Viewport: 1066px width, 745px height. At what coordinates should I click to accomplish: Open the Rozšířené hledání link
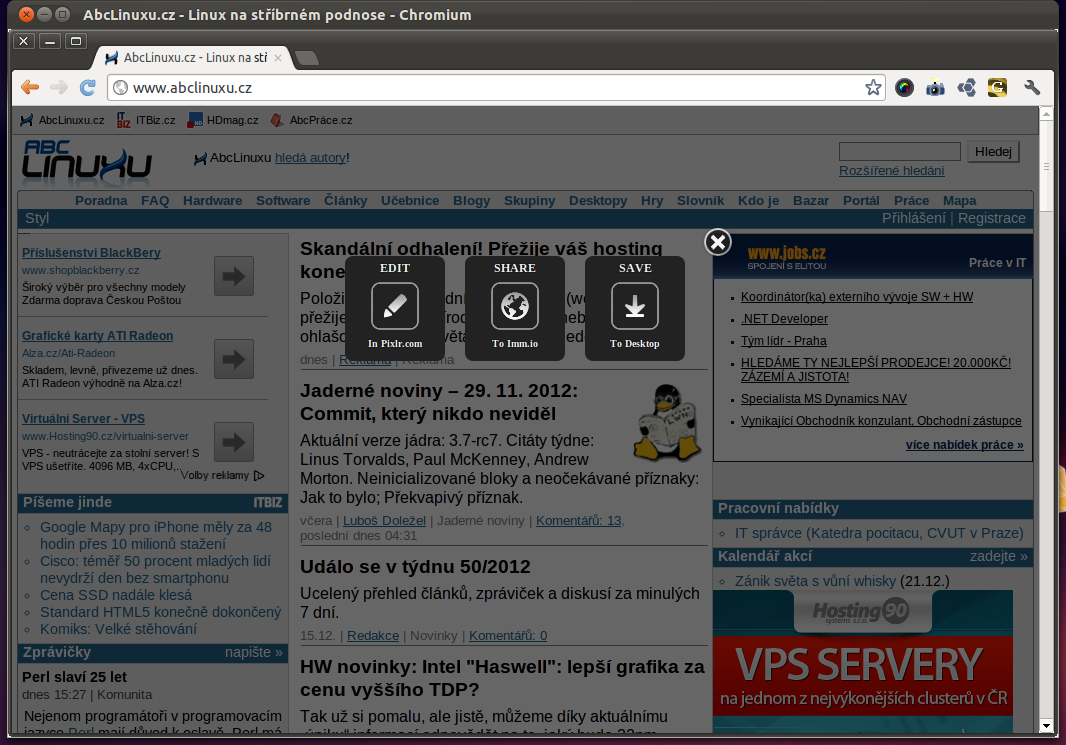click(x=891, y=171)
